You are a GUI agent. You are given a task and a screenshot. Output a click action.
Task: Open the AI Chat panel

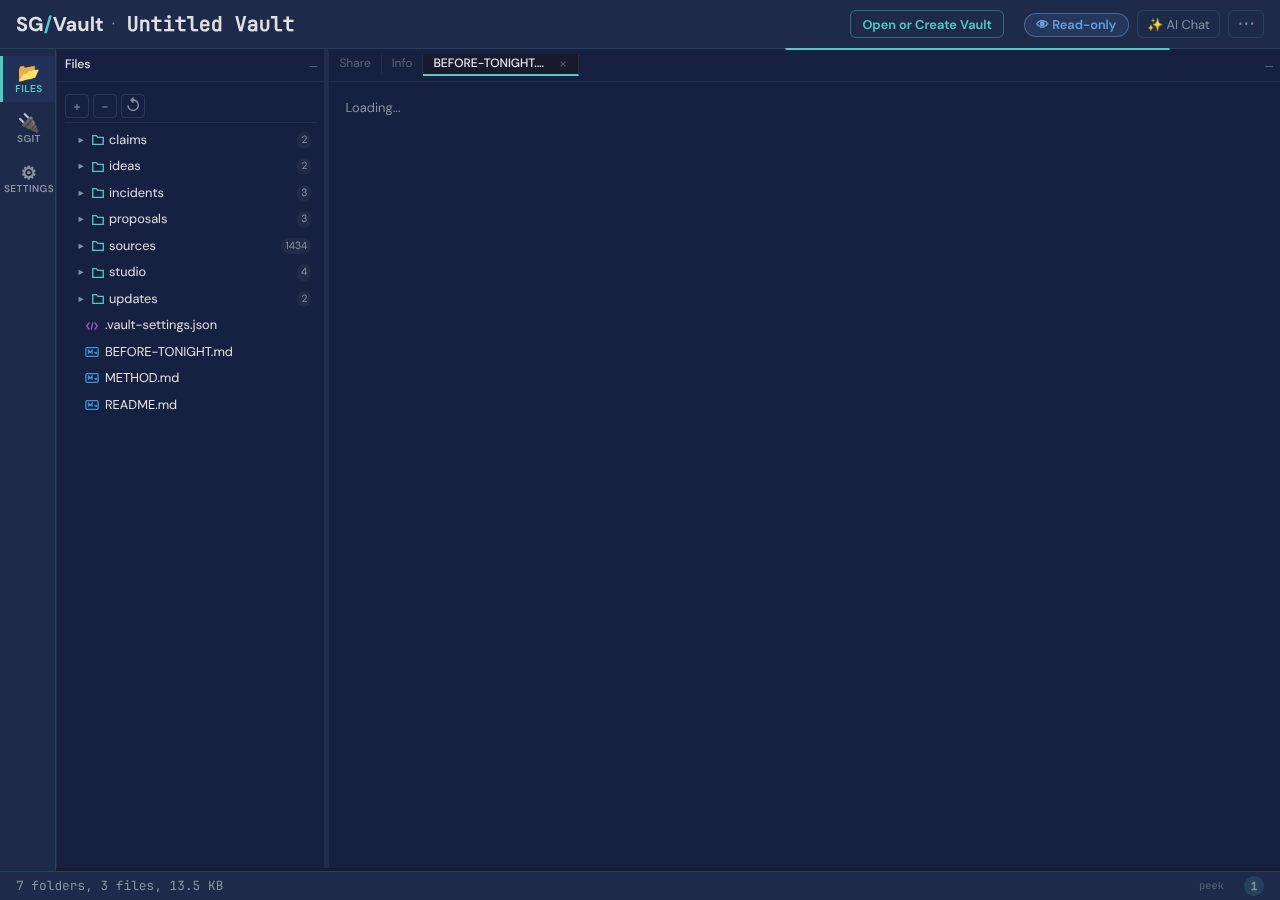1178,24
